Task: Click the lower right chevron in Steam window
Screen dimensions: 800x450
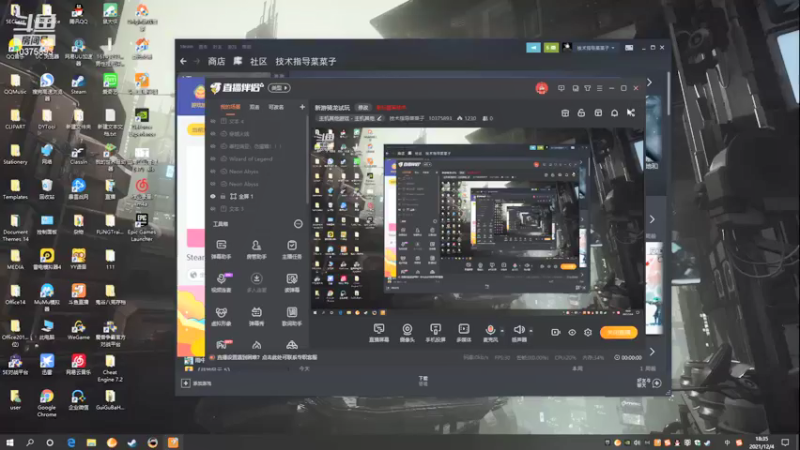Action: tap(652, 352)
